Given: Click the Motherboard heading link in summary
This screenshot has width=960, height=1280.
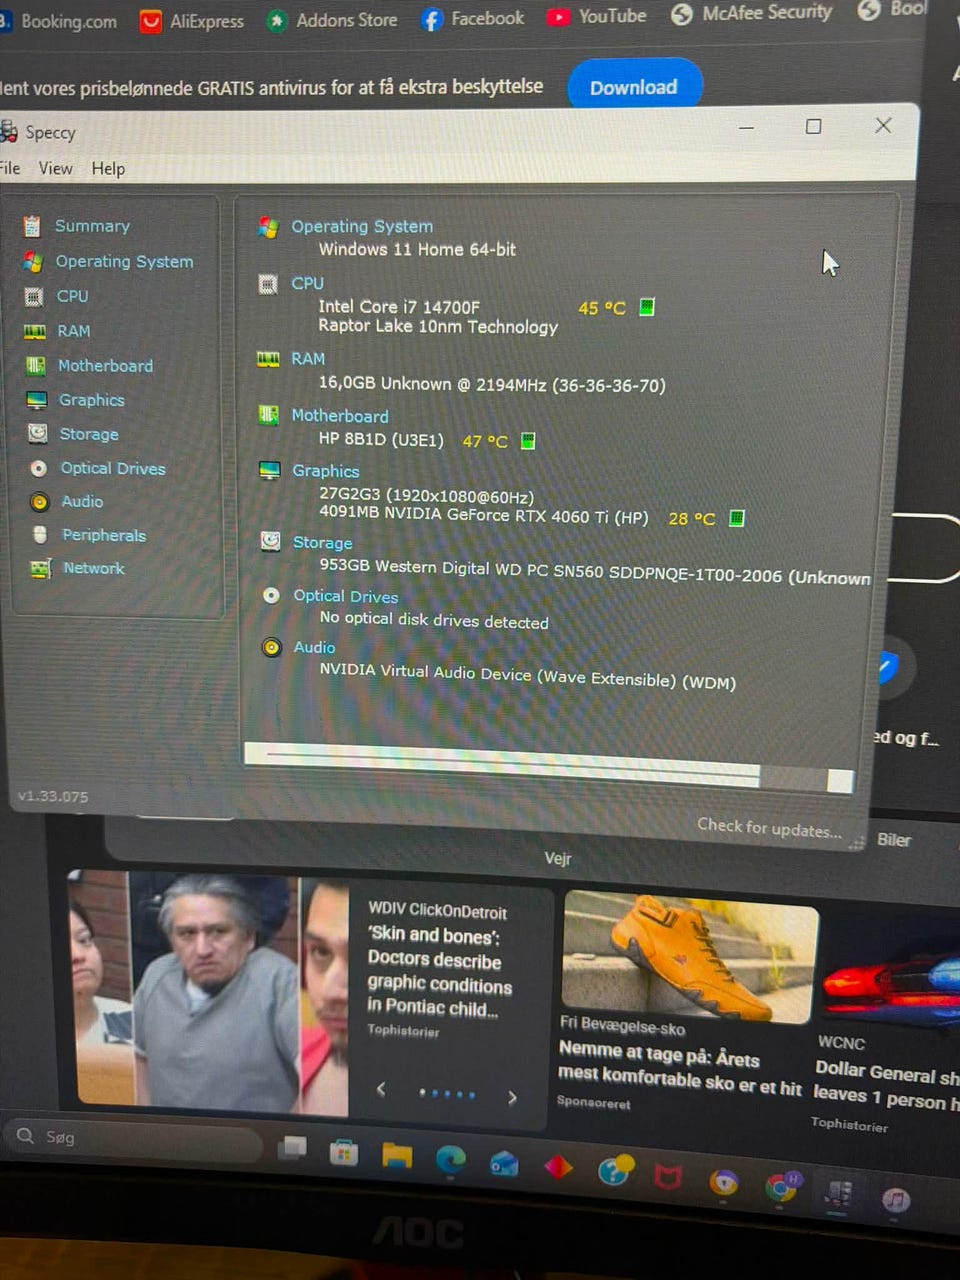Looking at the screenshot, I should click(340, 416).
